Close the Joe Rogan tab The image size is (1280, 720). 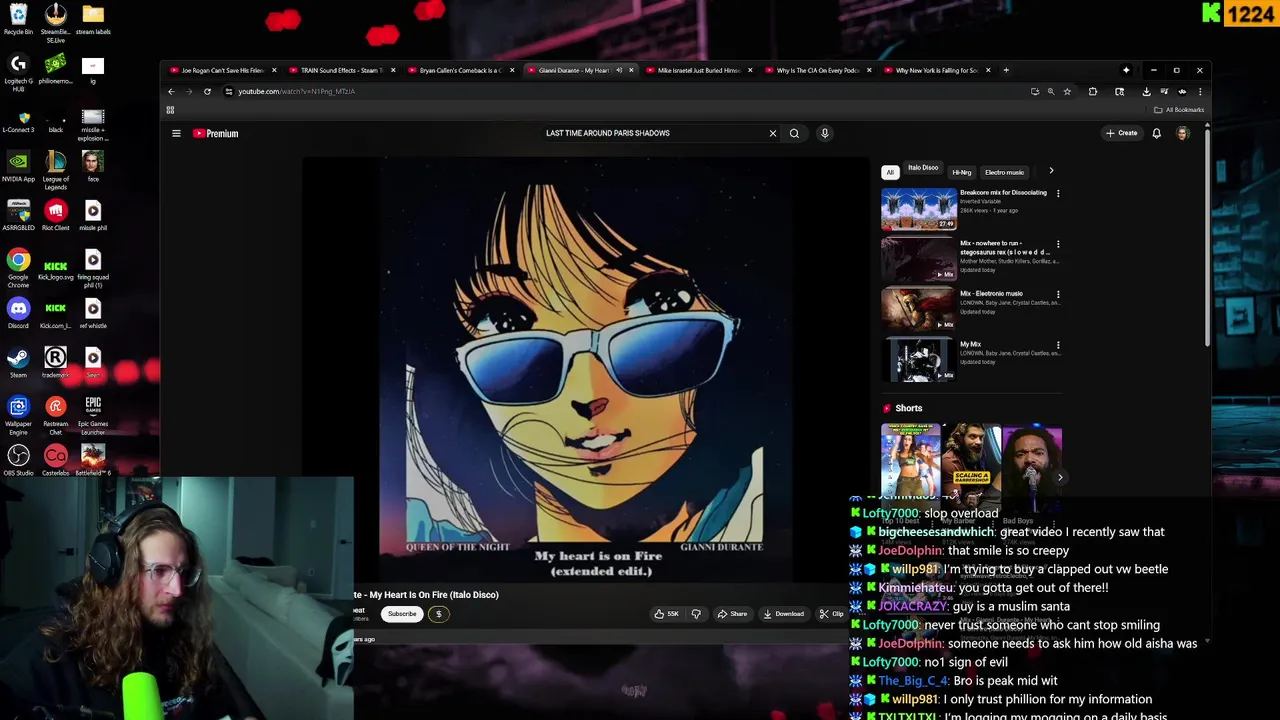point(274,70)
